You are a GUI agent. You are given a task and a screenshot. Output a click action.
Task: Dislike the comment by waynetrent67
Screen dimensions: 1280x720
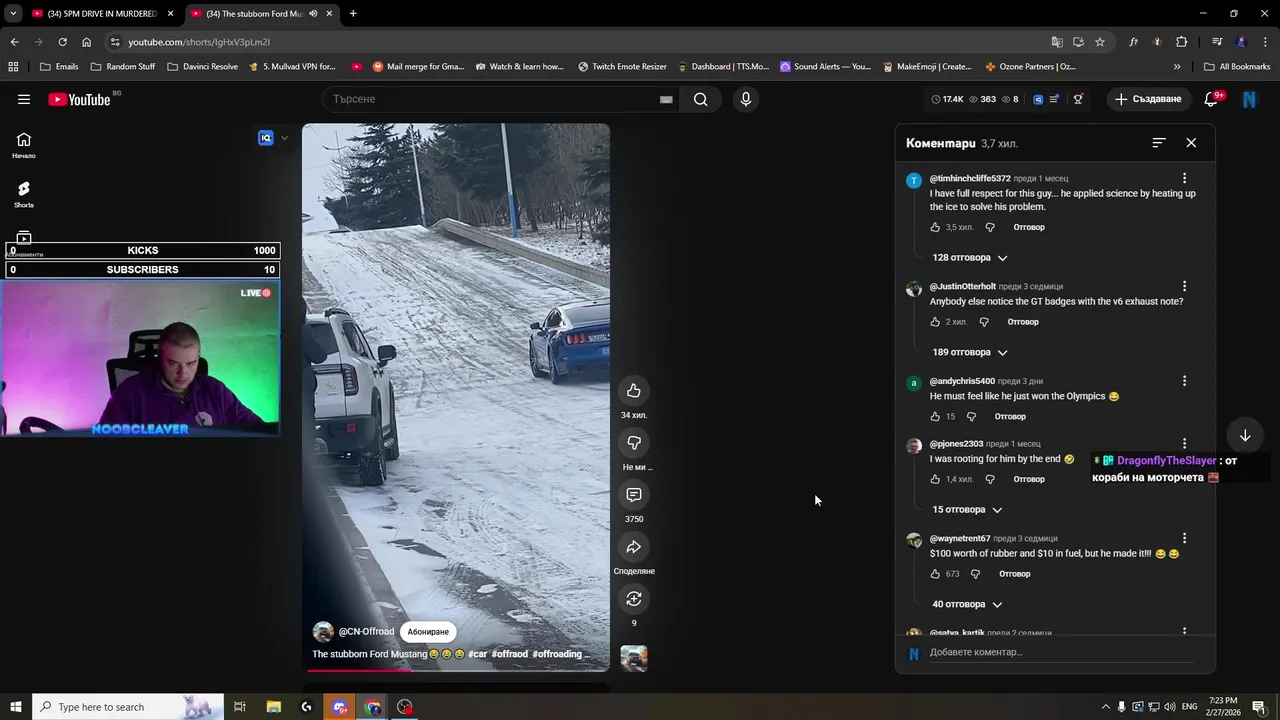click(976, 574)
